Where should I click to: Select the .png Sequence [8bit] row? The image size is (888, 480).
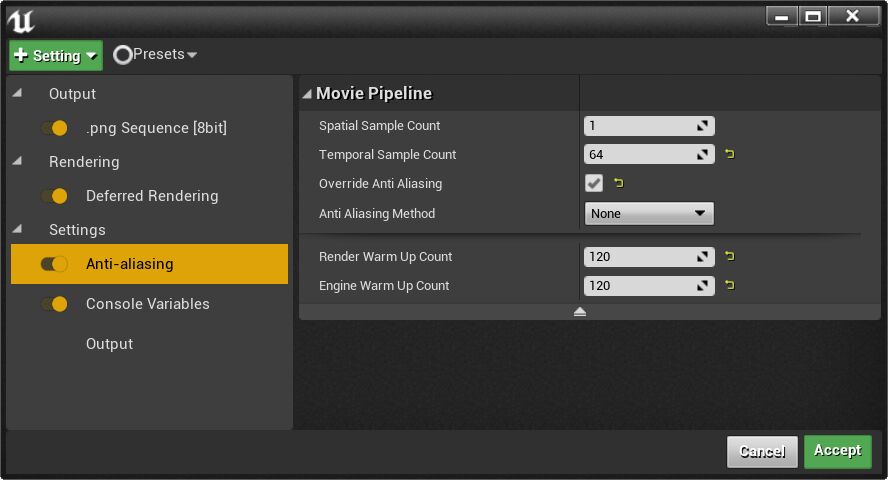click(150, 128)
